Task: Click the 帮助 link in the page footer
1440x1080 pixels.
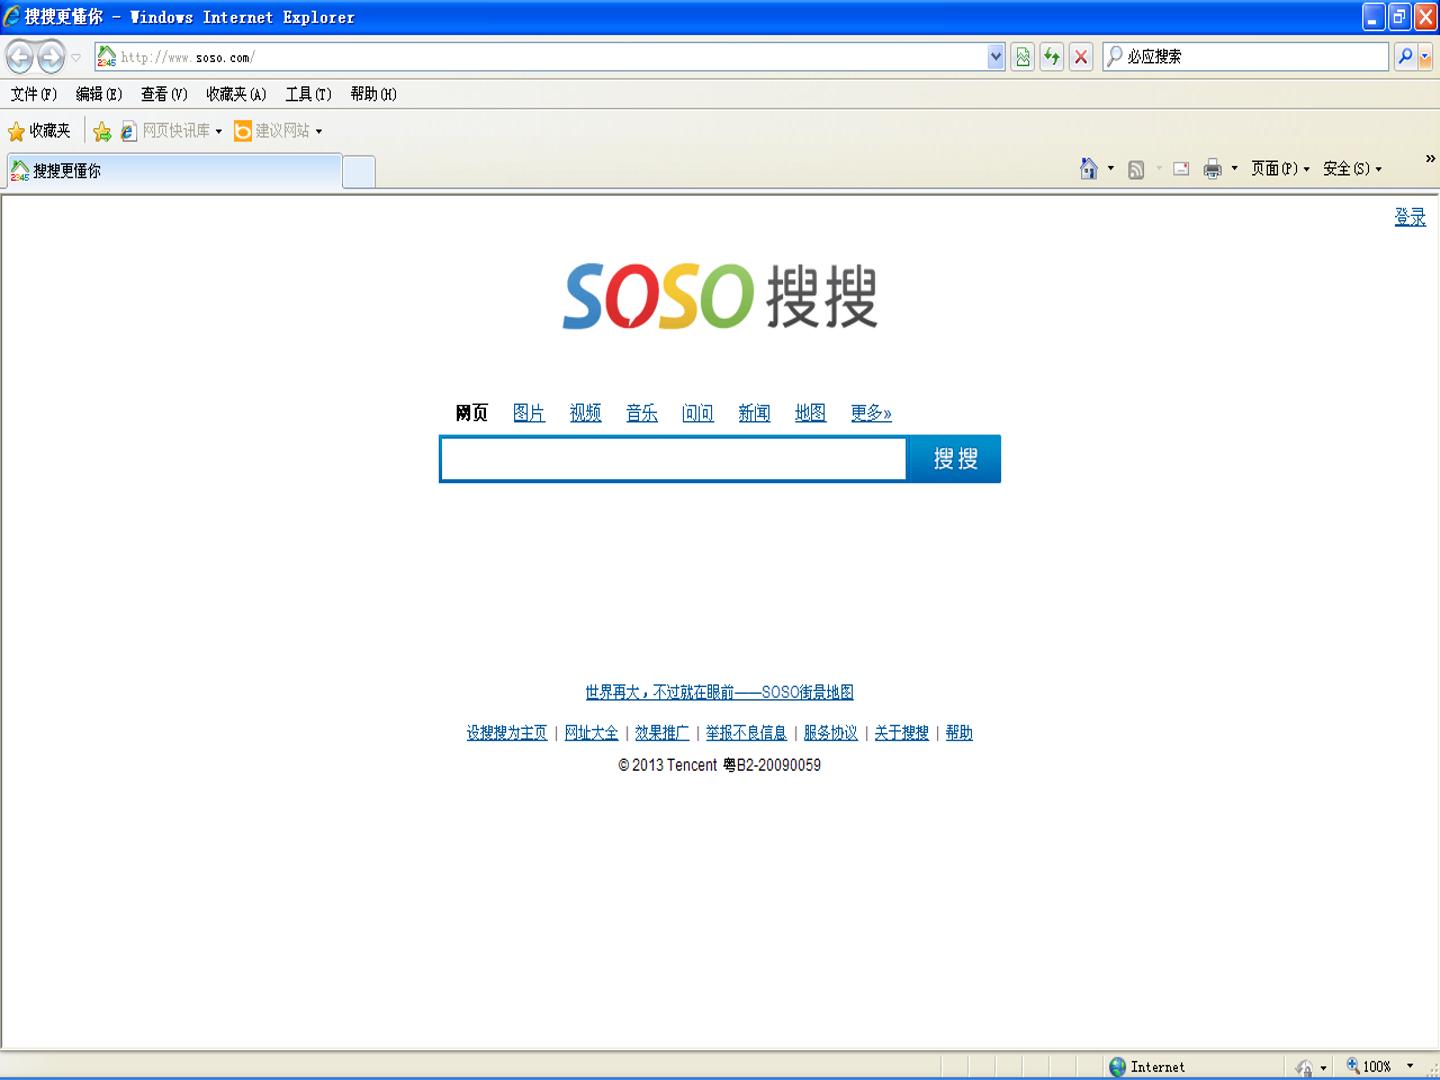Action: (959, 733)
